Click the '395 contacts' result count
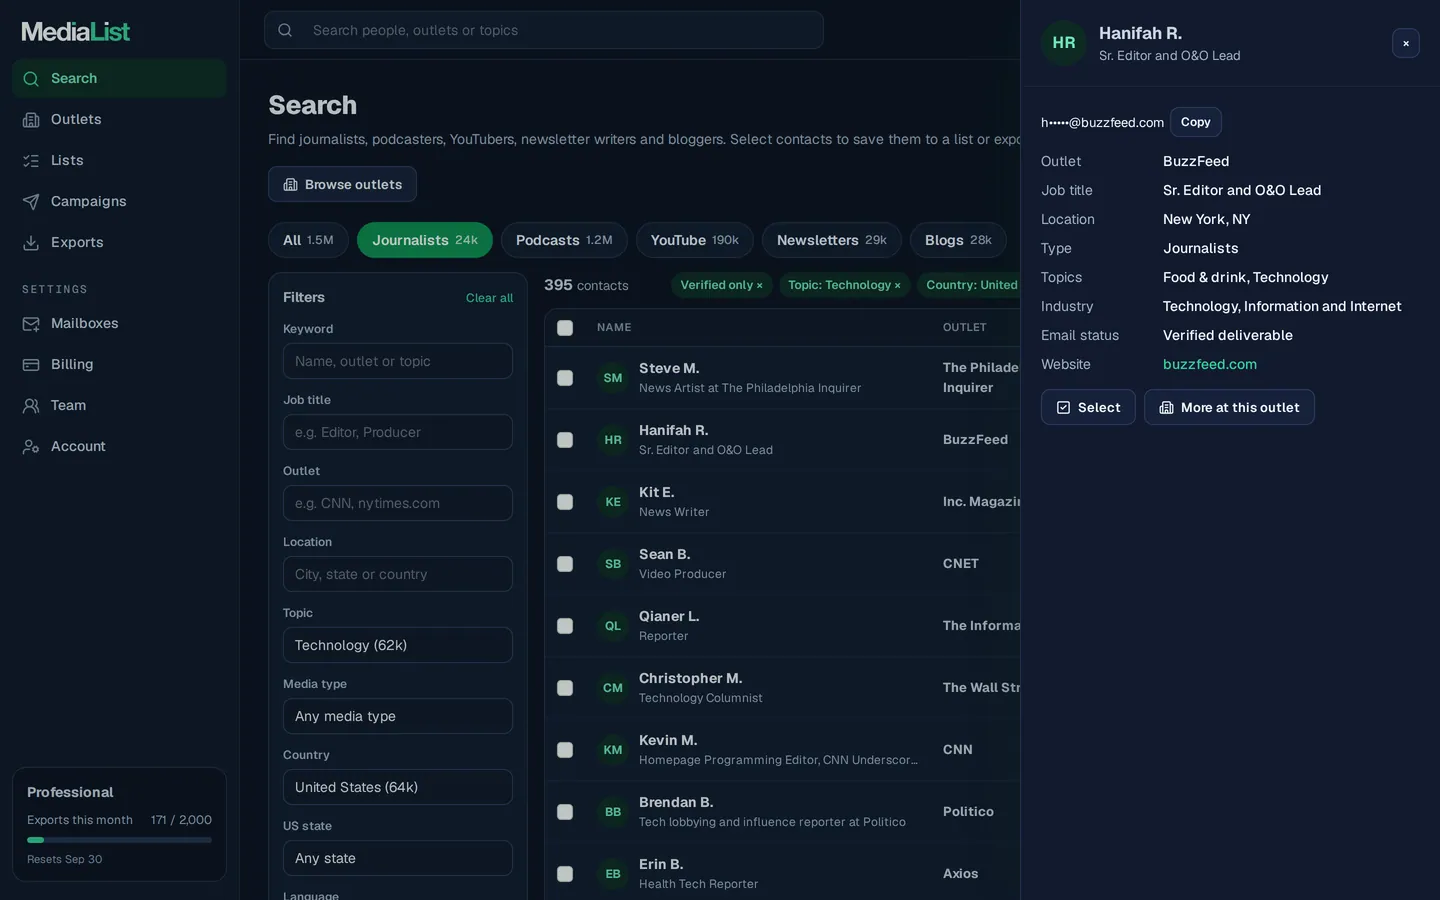The image size is (1440, 900). pos(586,286)
